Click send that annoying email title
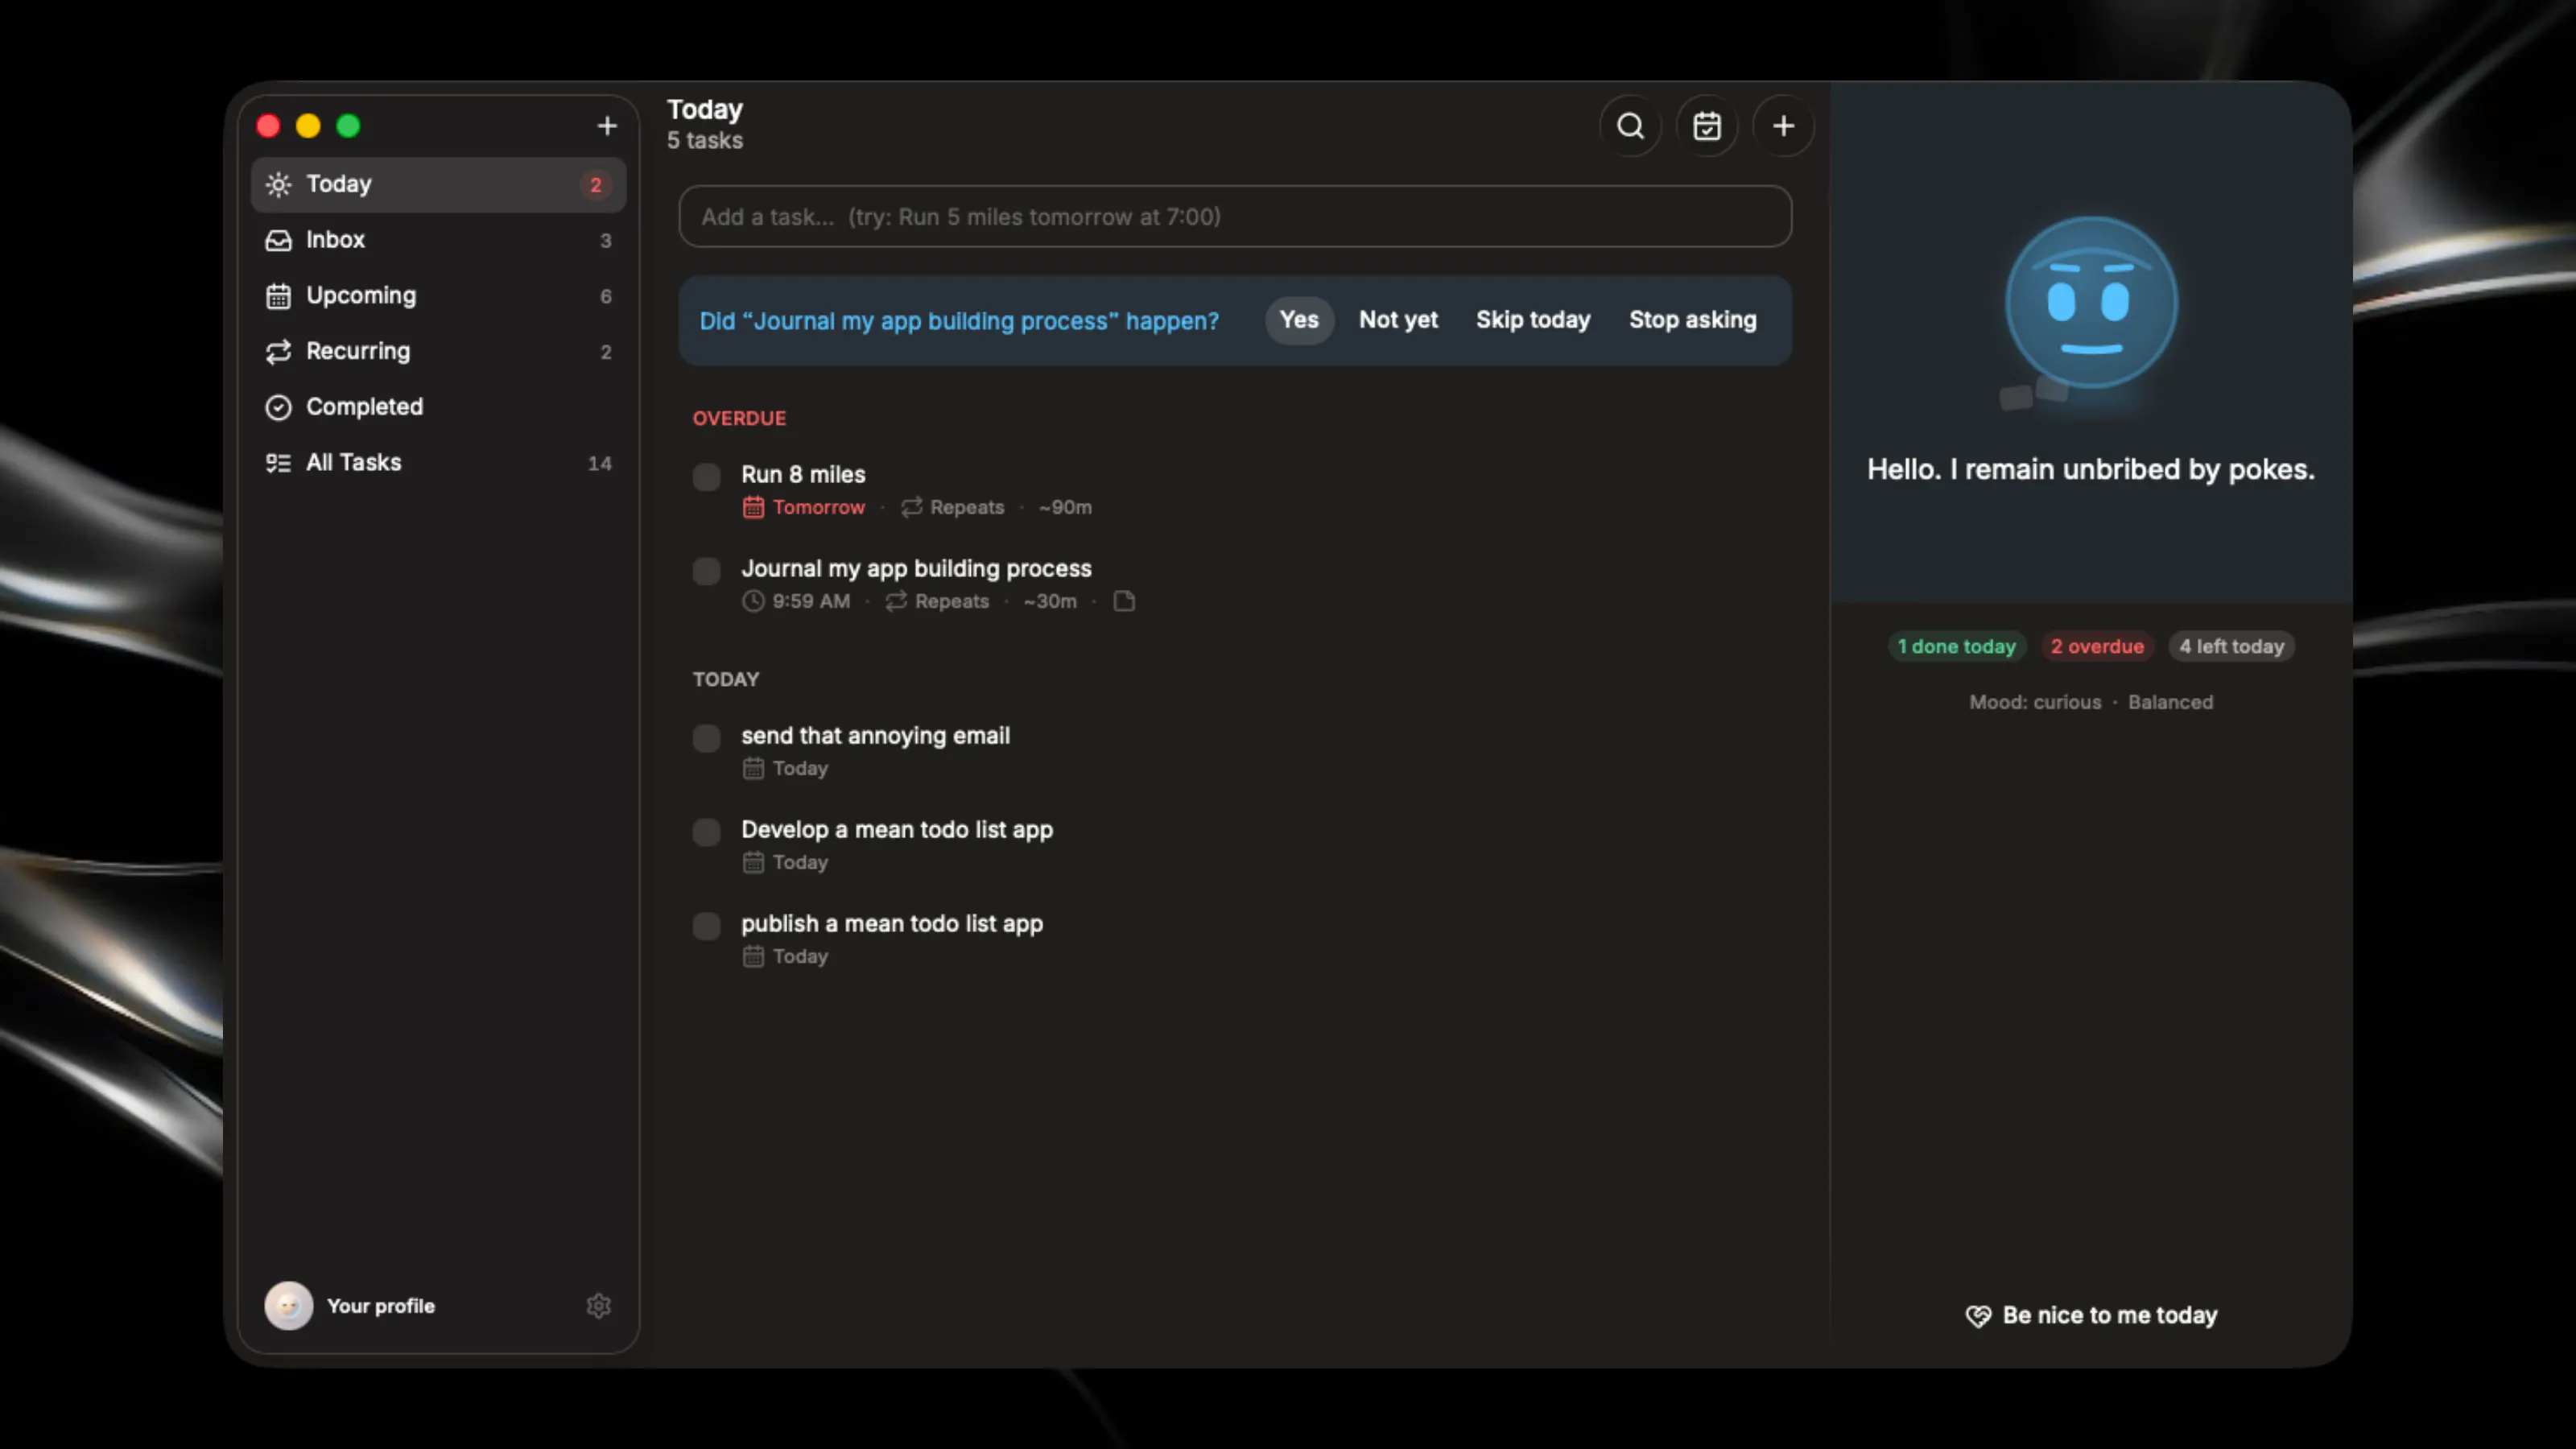Screen dimensions: 2576x1449 pos(875,736)
